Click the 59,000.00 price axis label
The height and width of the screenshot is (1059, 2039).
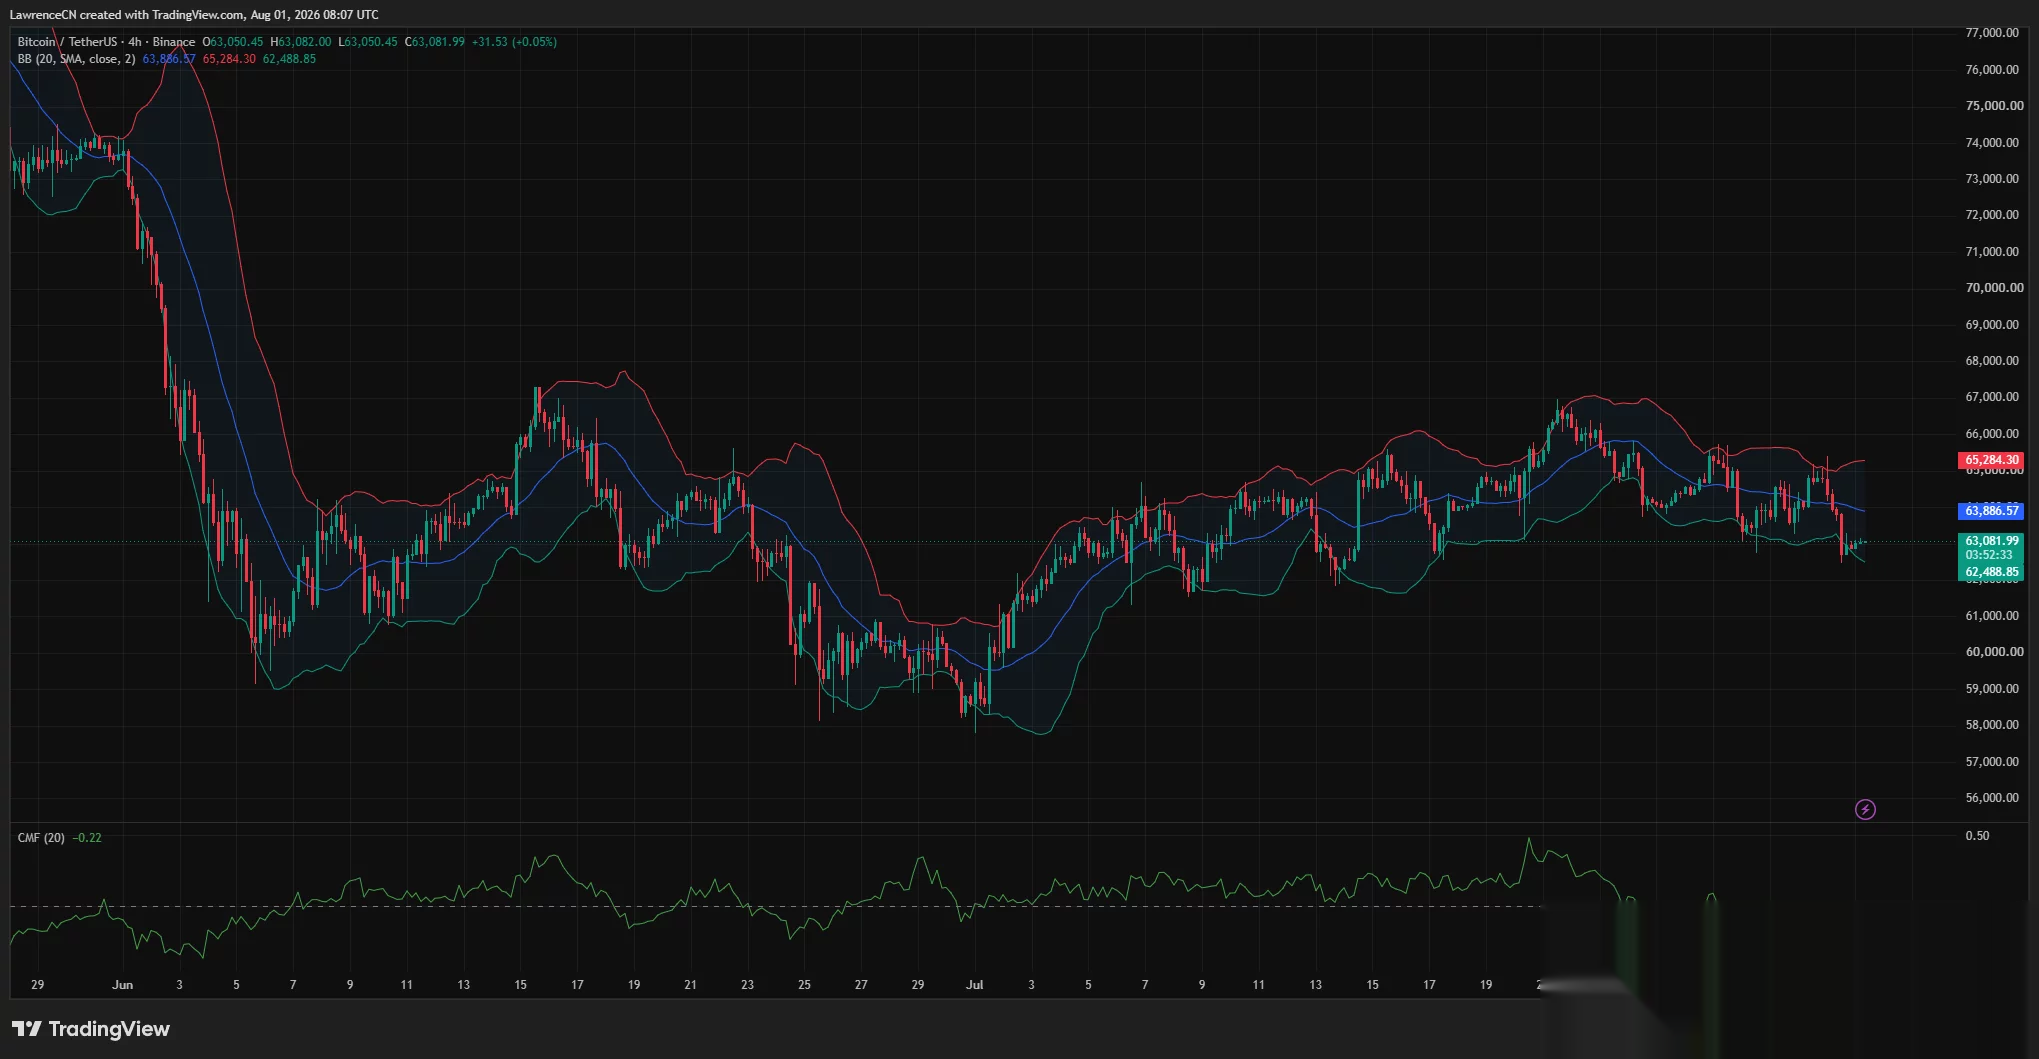(1992, 689)
